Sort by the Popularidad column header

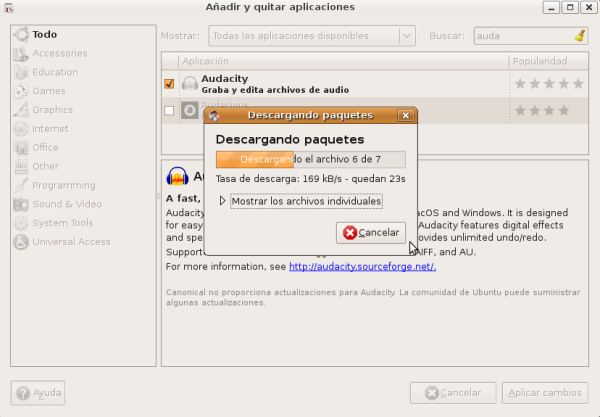547,61
